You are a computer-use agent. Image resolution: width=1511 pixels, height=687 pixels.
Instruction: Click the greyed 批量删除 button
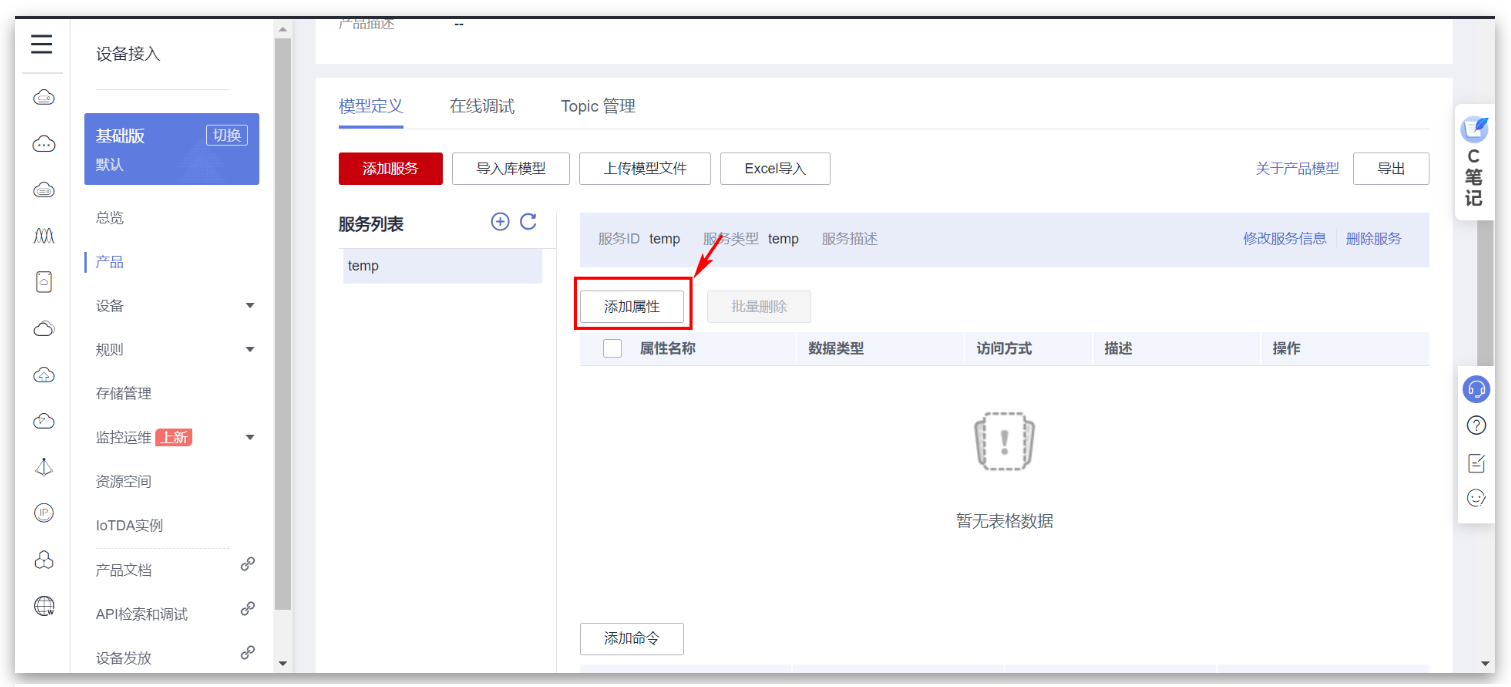[x=759, y=307]
